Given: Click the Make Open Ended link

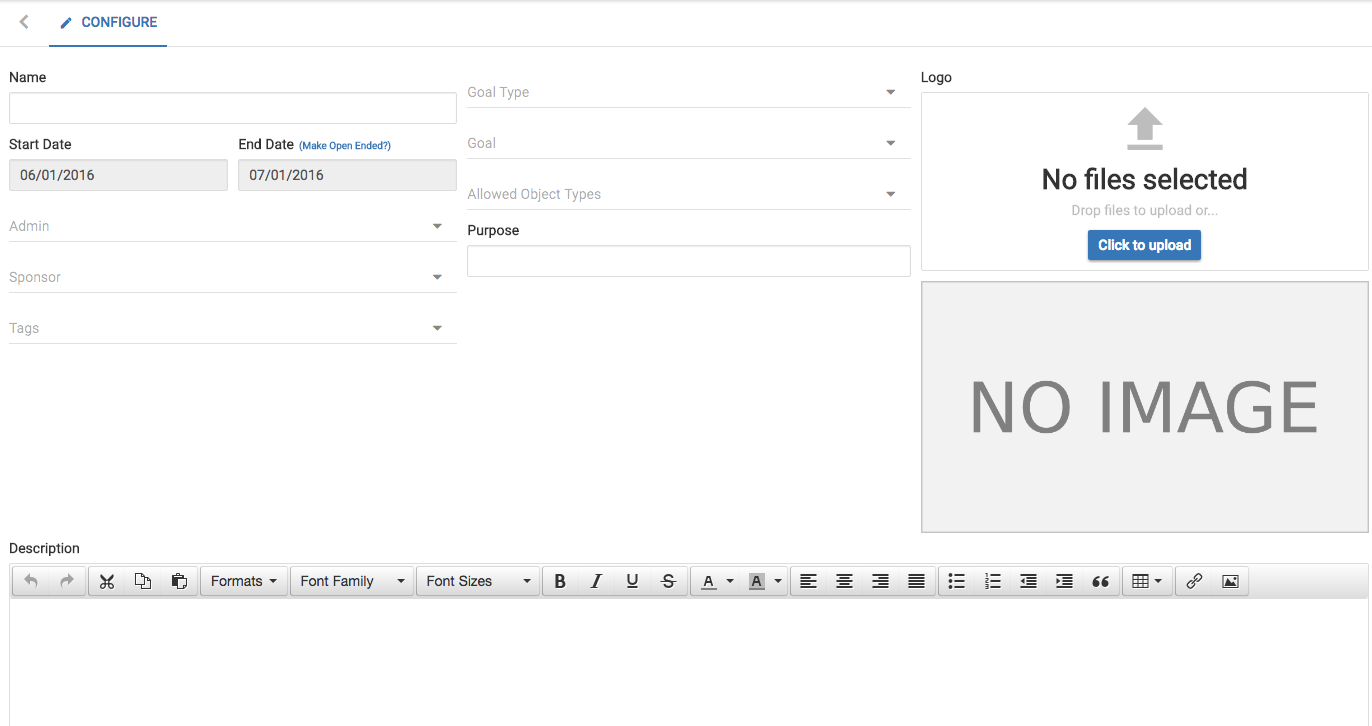Looking at the screenshot, I should 345,146.
